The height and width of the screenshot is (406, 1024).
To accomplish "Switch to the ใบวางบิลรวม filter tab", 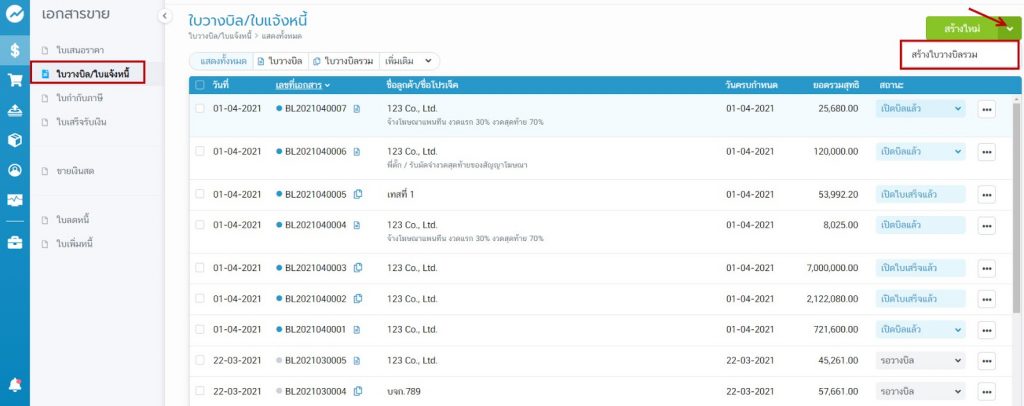I will pos(343,61).
